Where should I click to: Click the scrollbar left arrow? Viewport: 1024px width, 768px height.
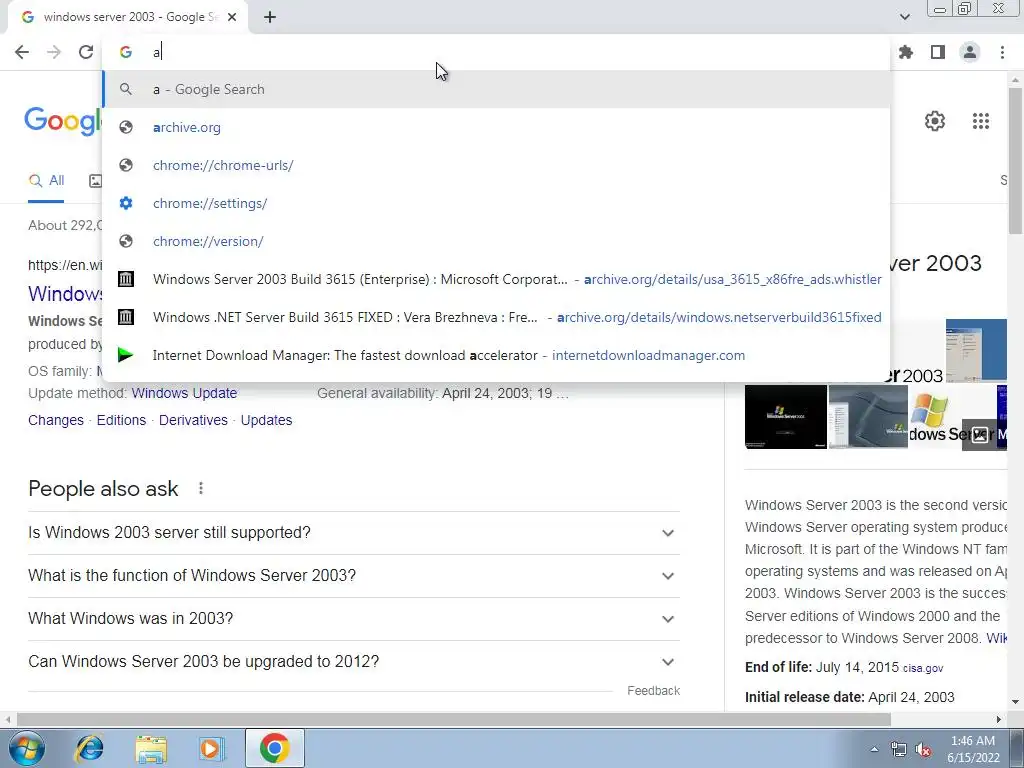tap(8, 719)
